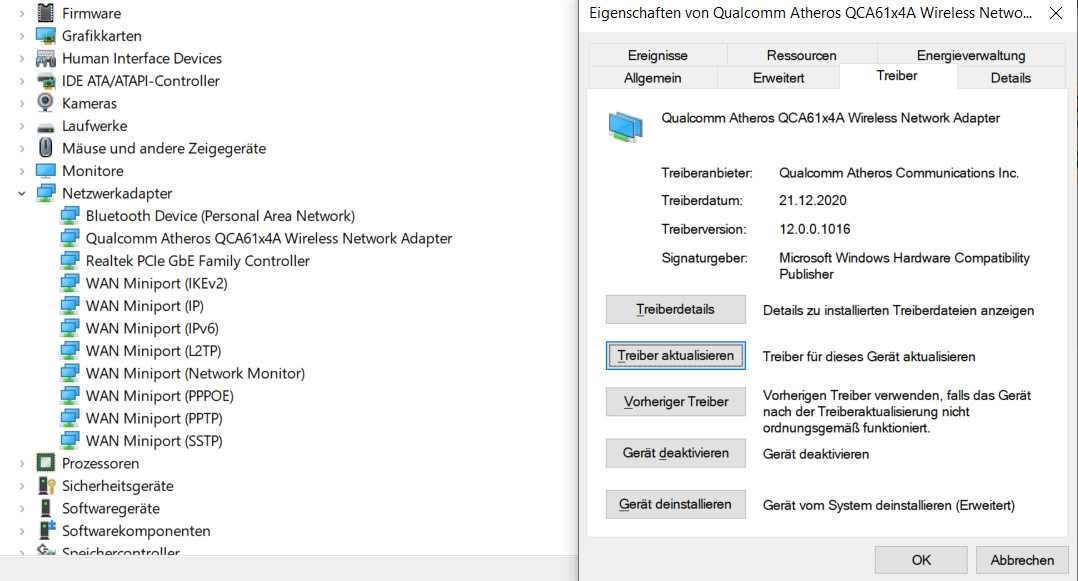Switch to the Ressourcen tab
1078x581 pixels.
point(802,55)
